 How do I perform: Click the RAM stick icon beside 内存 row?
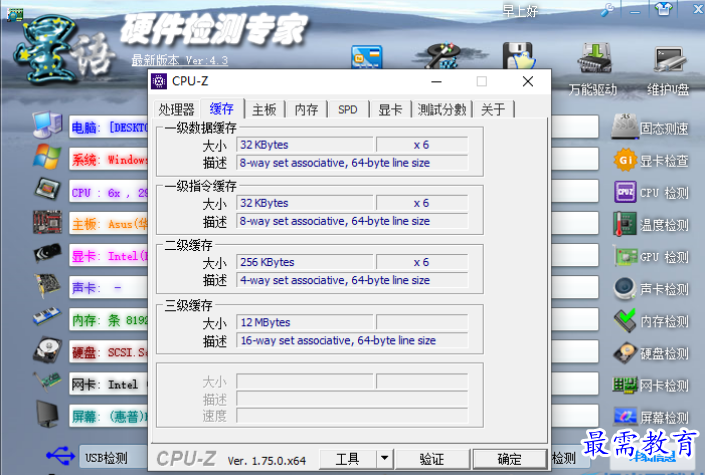pyautogui.click(x=47, y=316)
